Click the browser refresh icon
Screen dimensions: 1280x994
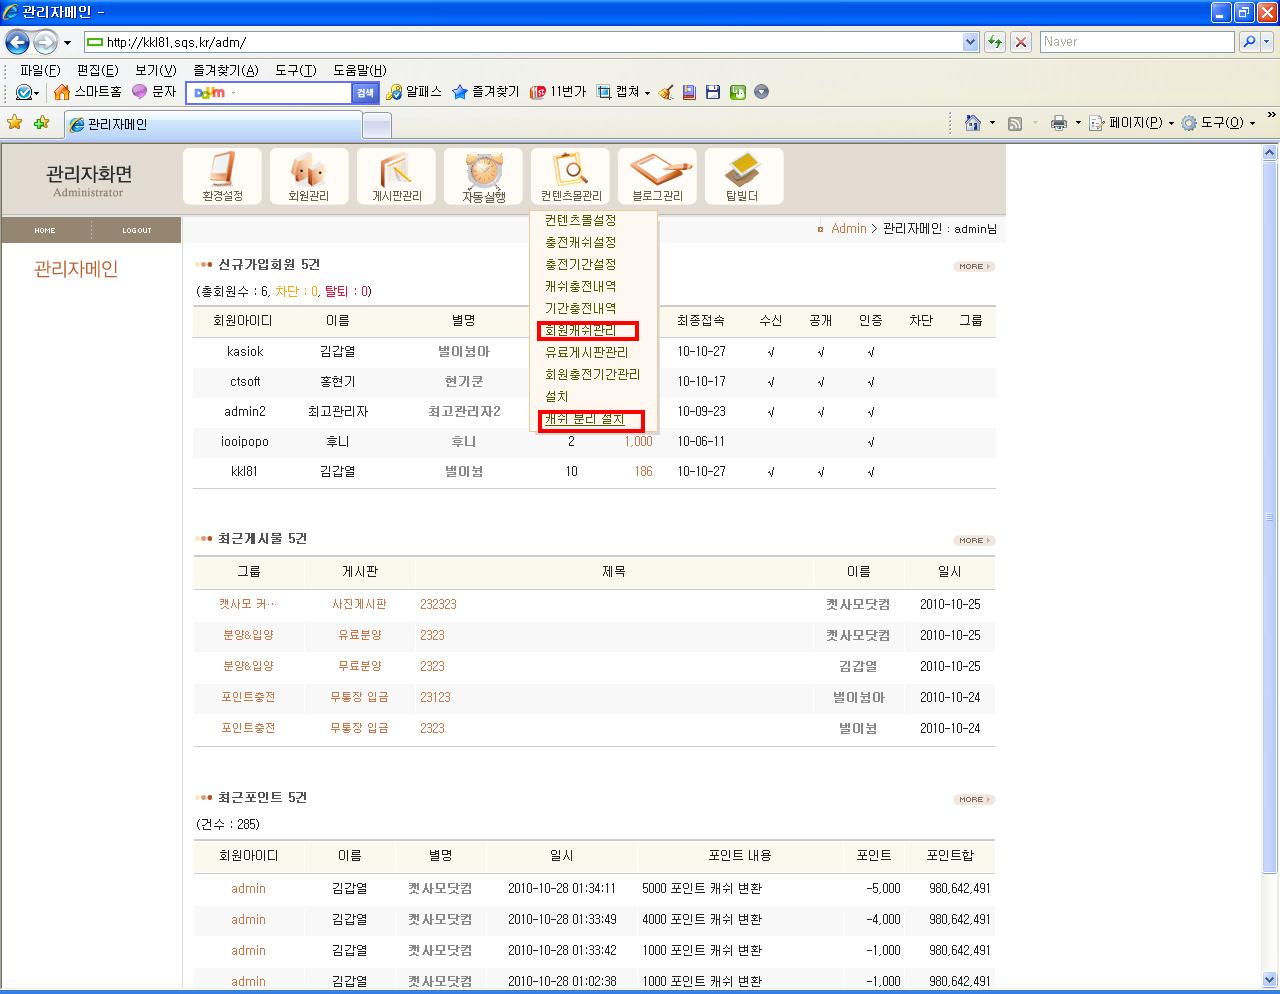pos(994,42)
